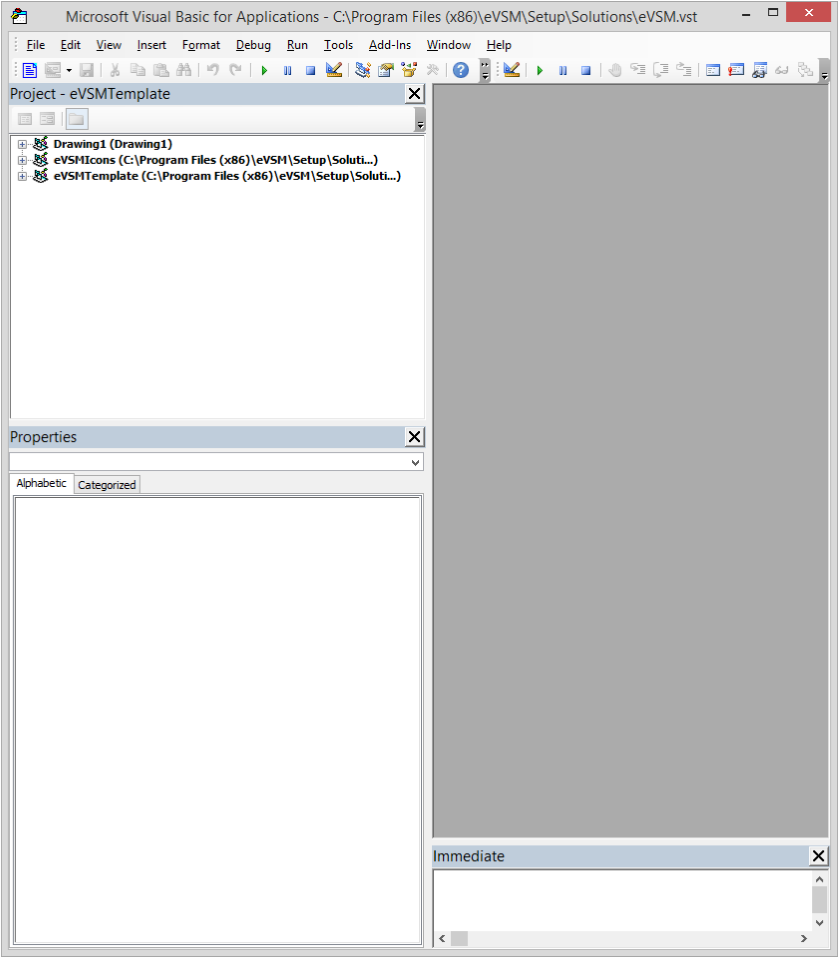
Task: Select eVSMTemplate project in tree
Action: [227, 176]
